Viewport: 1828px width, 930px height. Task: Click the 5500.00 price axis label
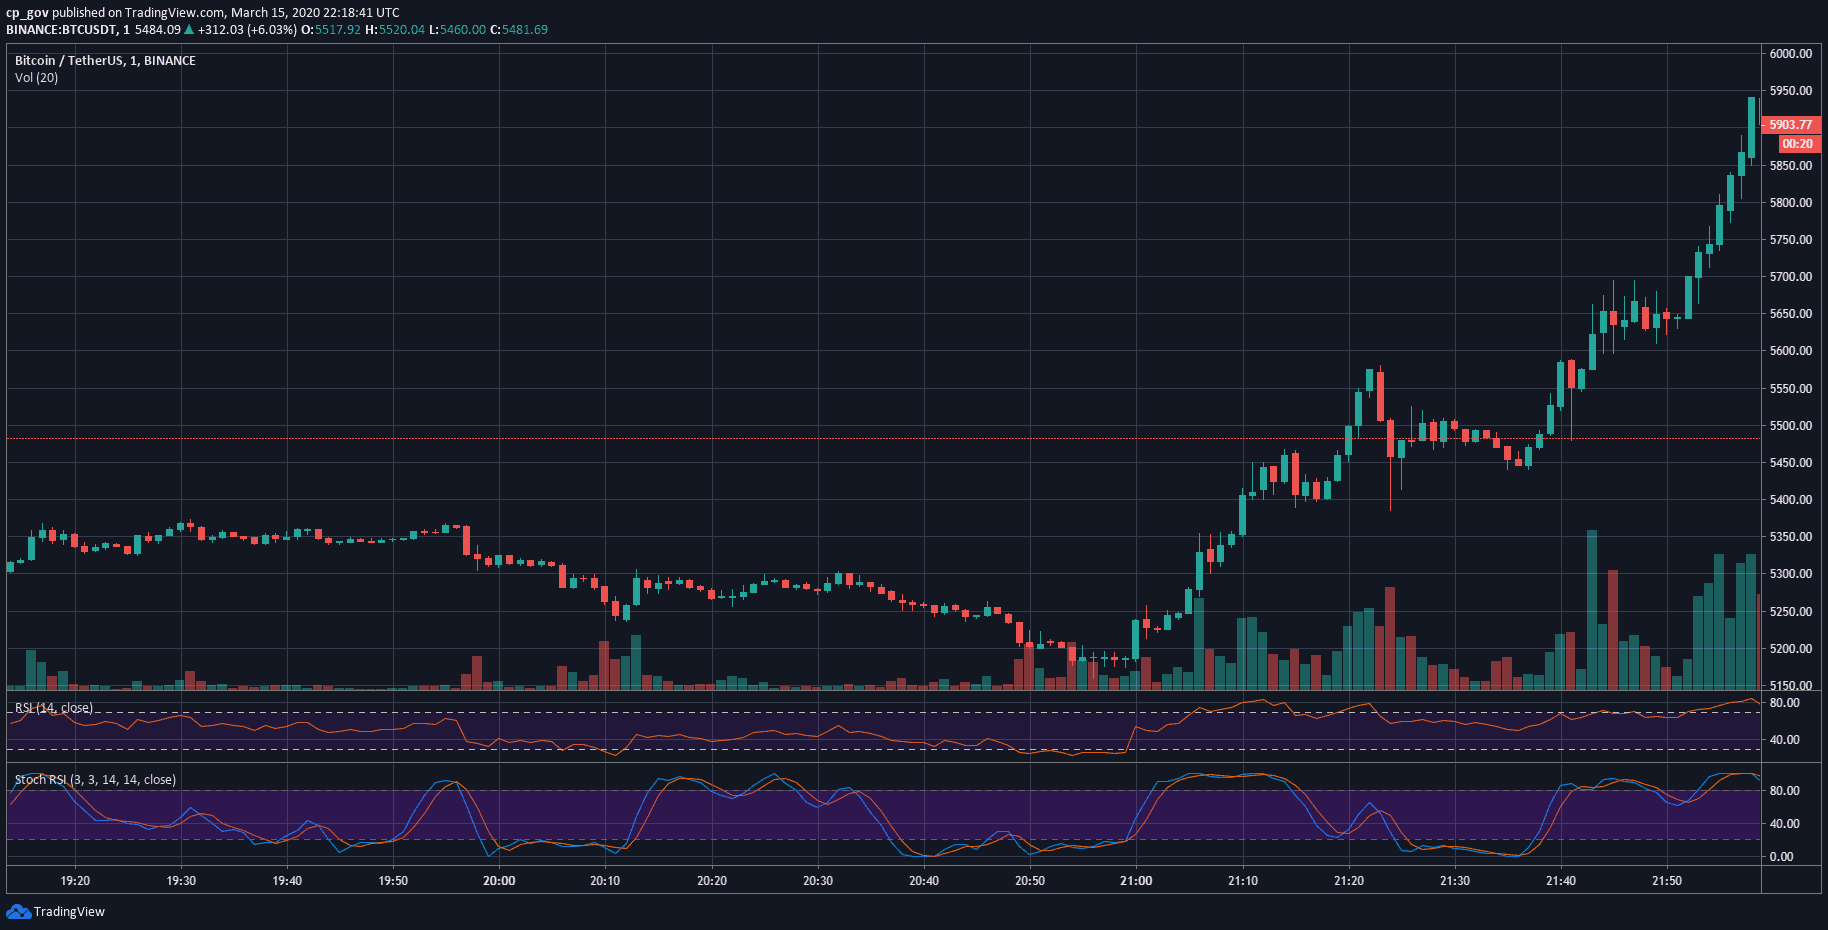coord(1790,426)
